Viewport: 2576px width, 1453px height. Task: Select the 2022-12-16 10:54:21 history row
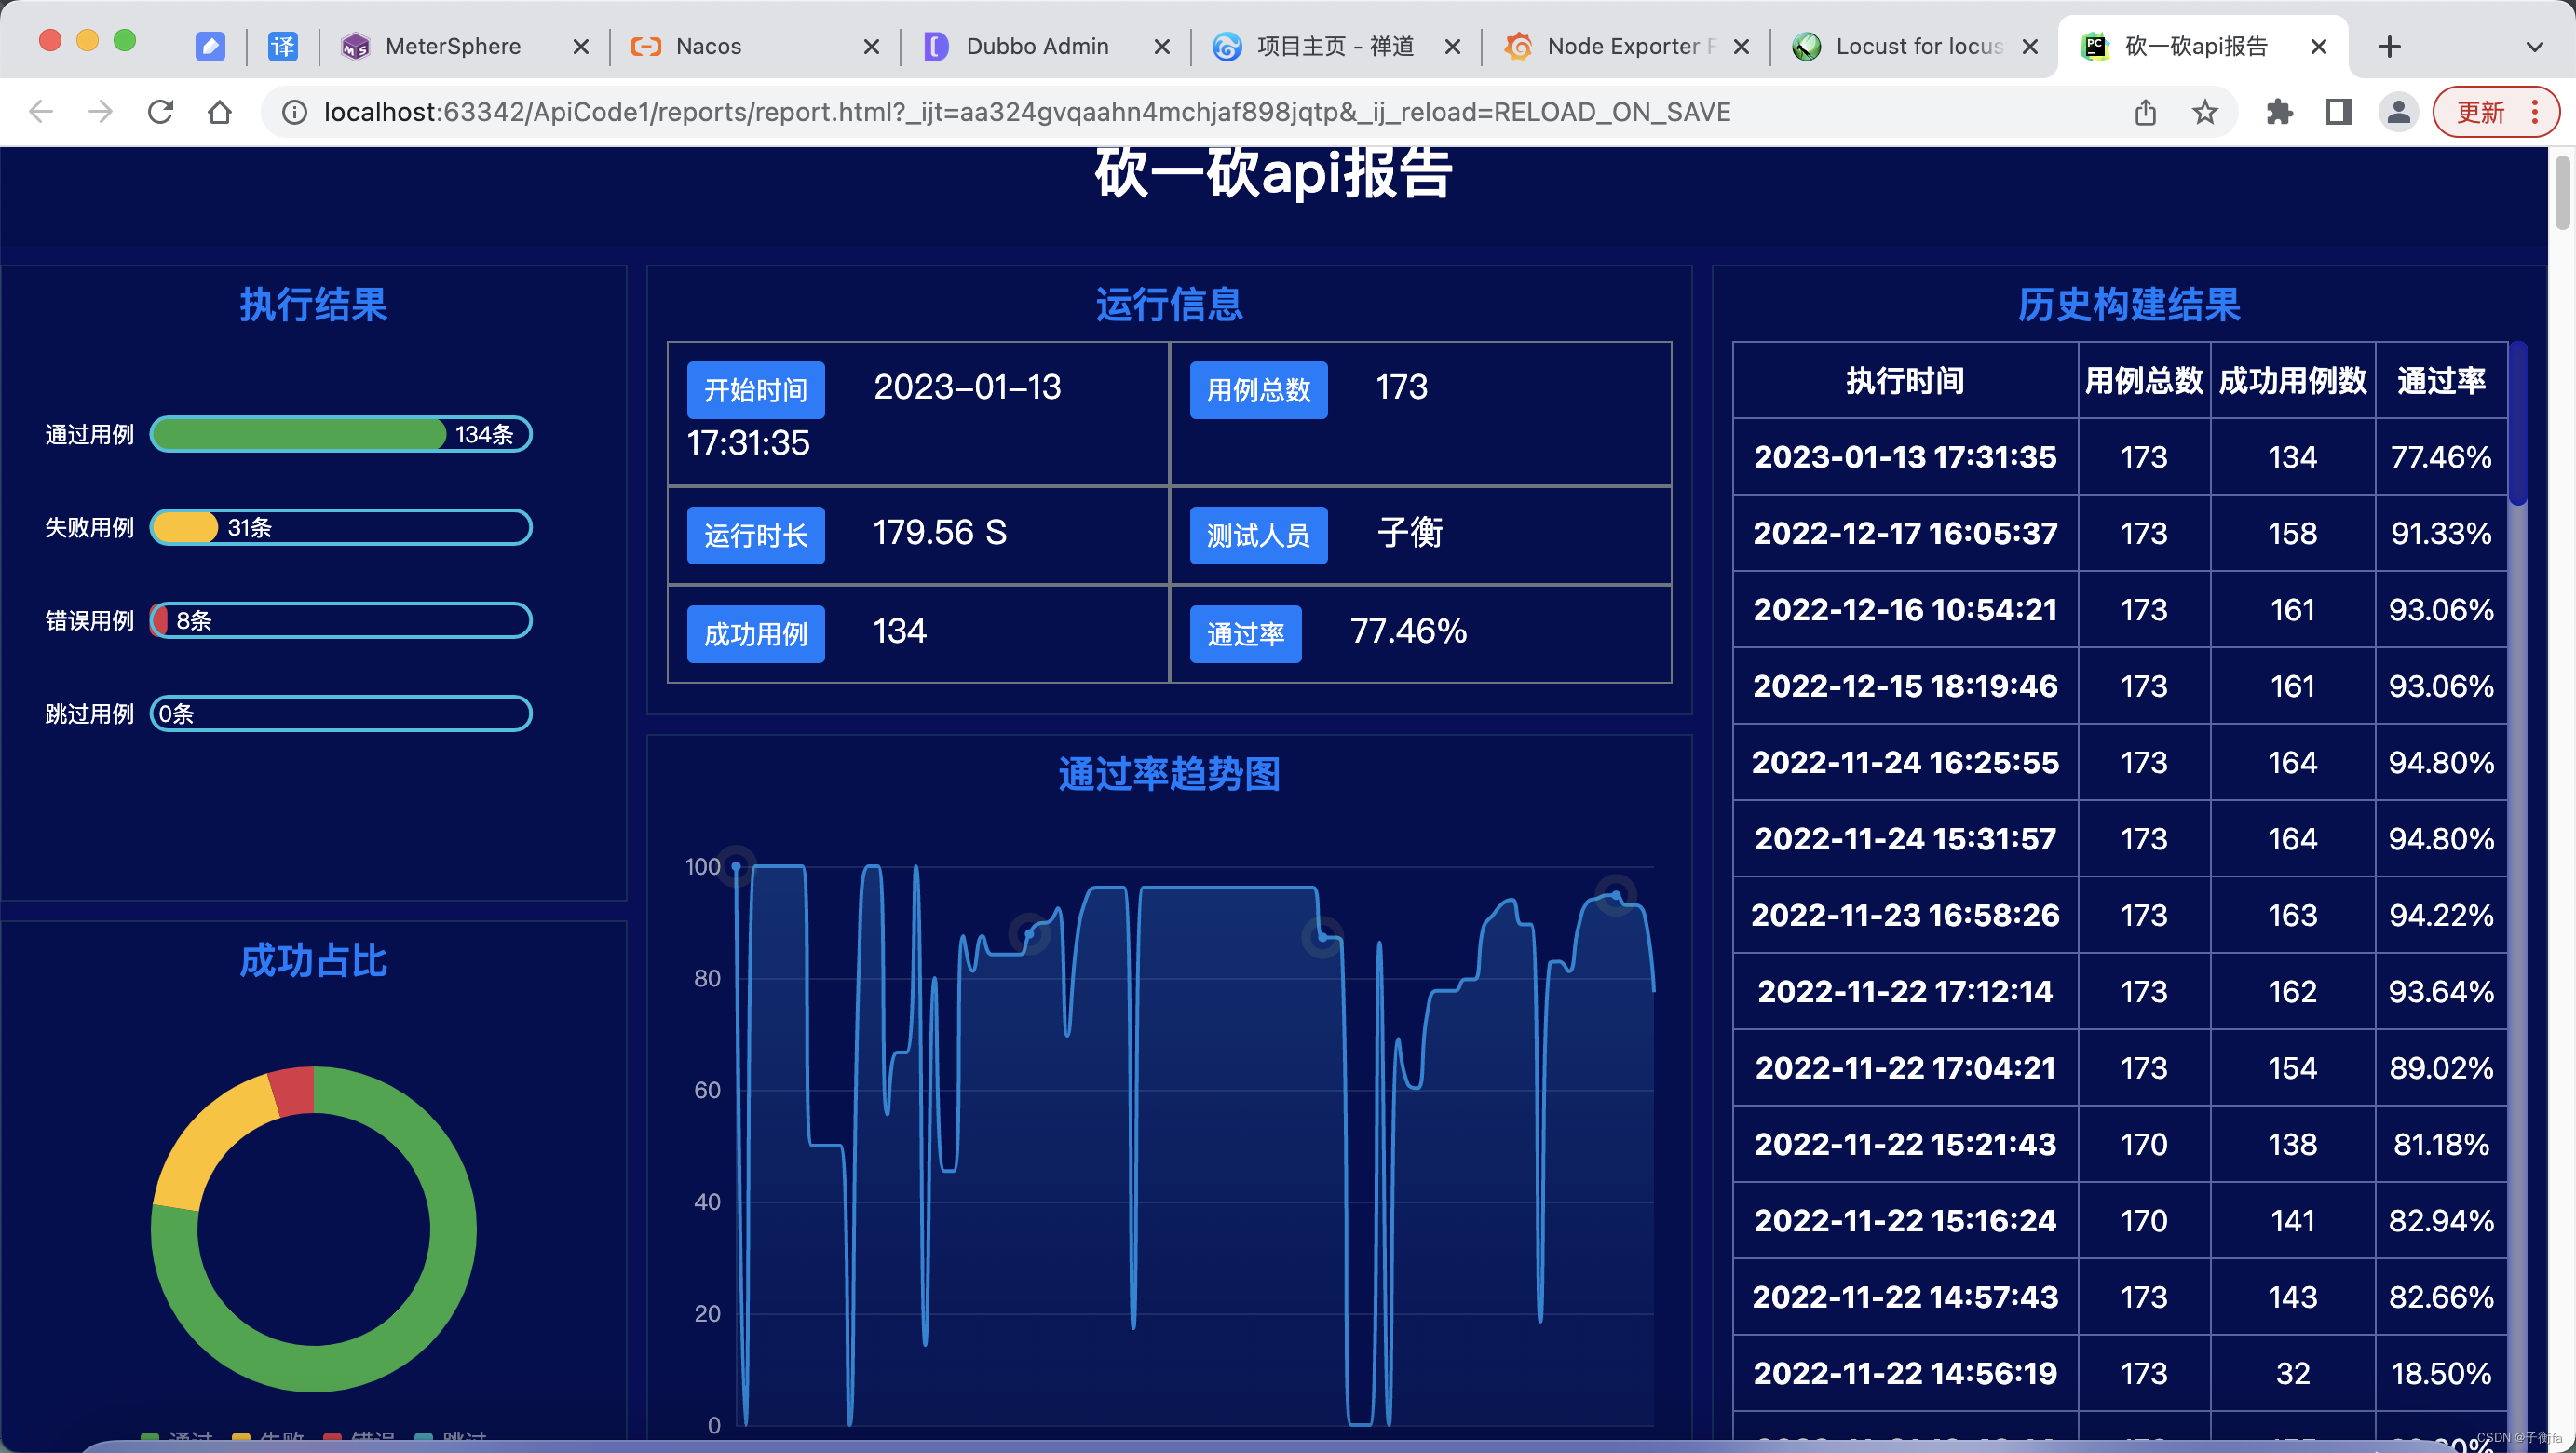2120,609
